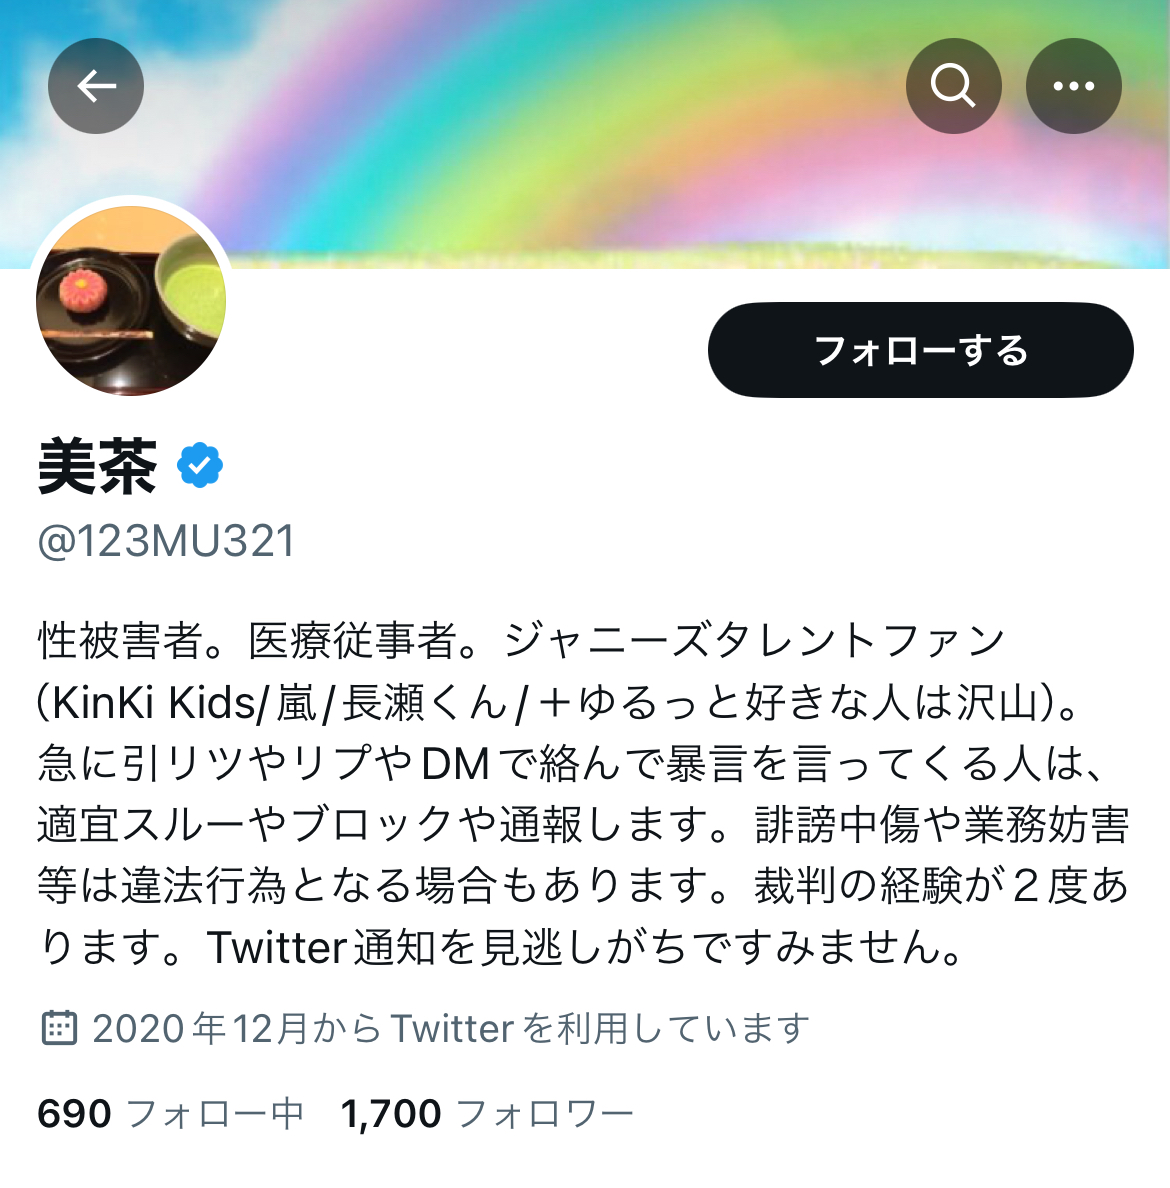Open the three-dot more options menu
This screenshot has height=1188, width=1170.
(1074, 86)
